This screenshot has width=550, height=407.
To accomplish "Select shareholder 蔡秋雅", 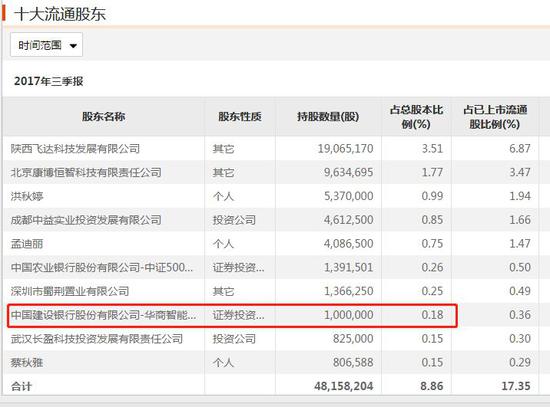I will pyautogui.click(x=27, y=362).
